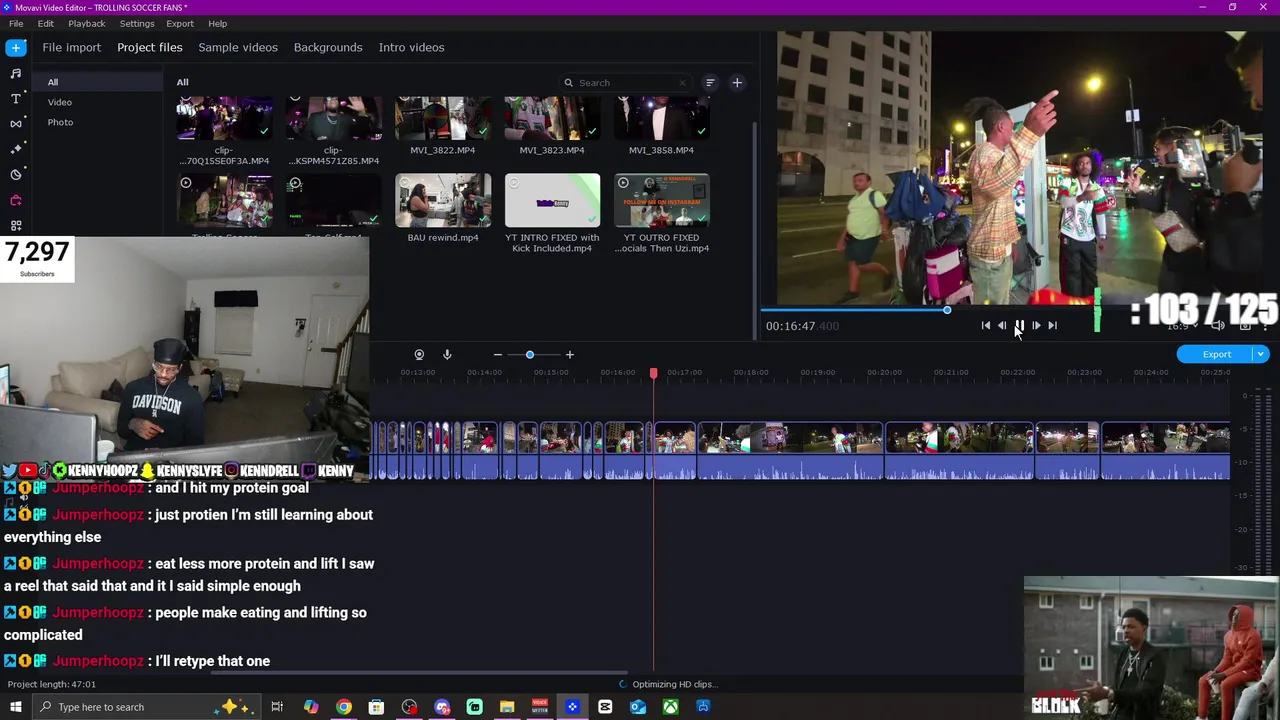
Task: Open the Xbox app from the taskbar
Action: tap(670, 707)
